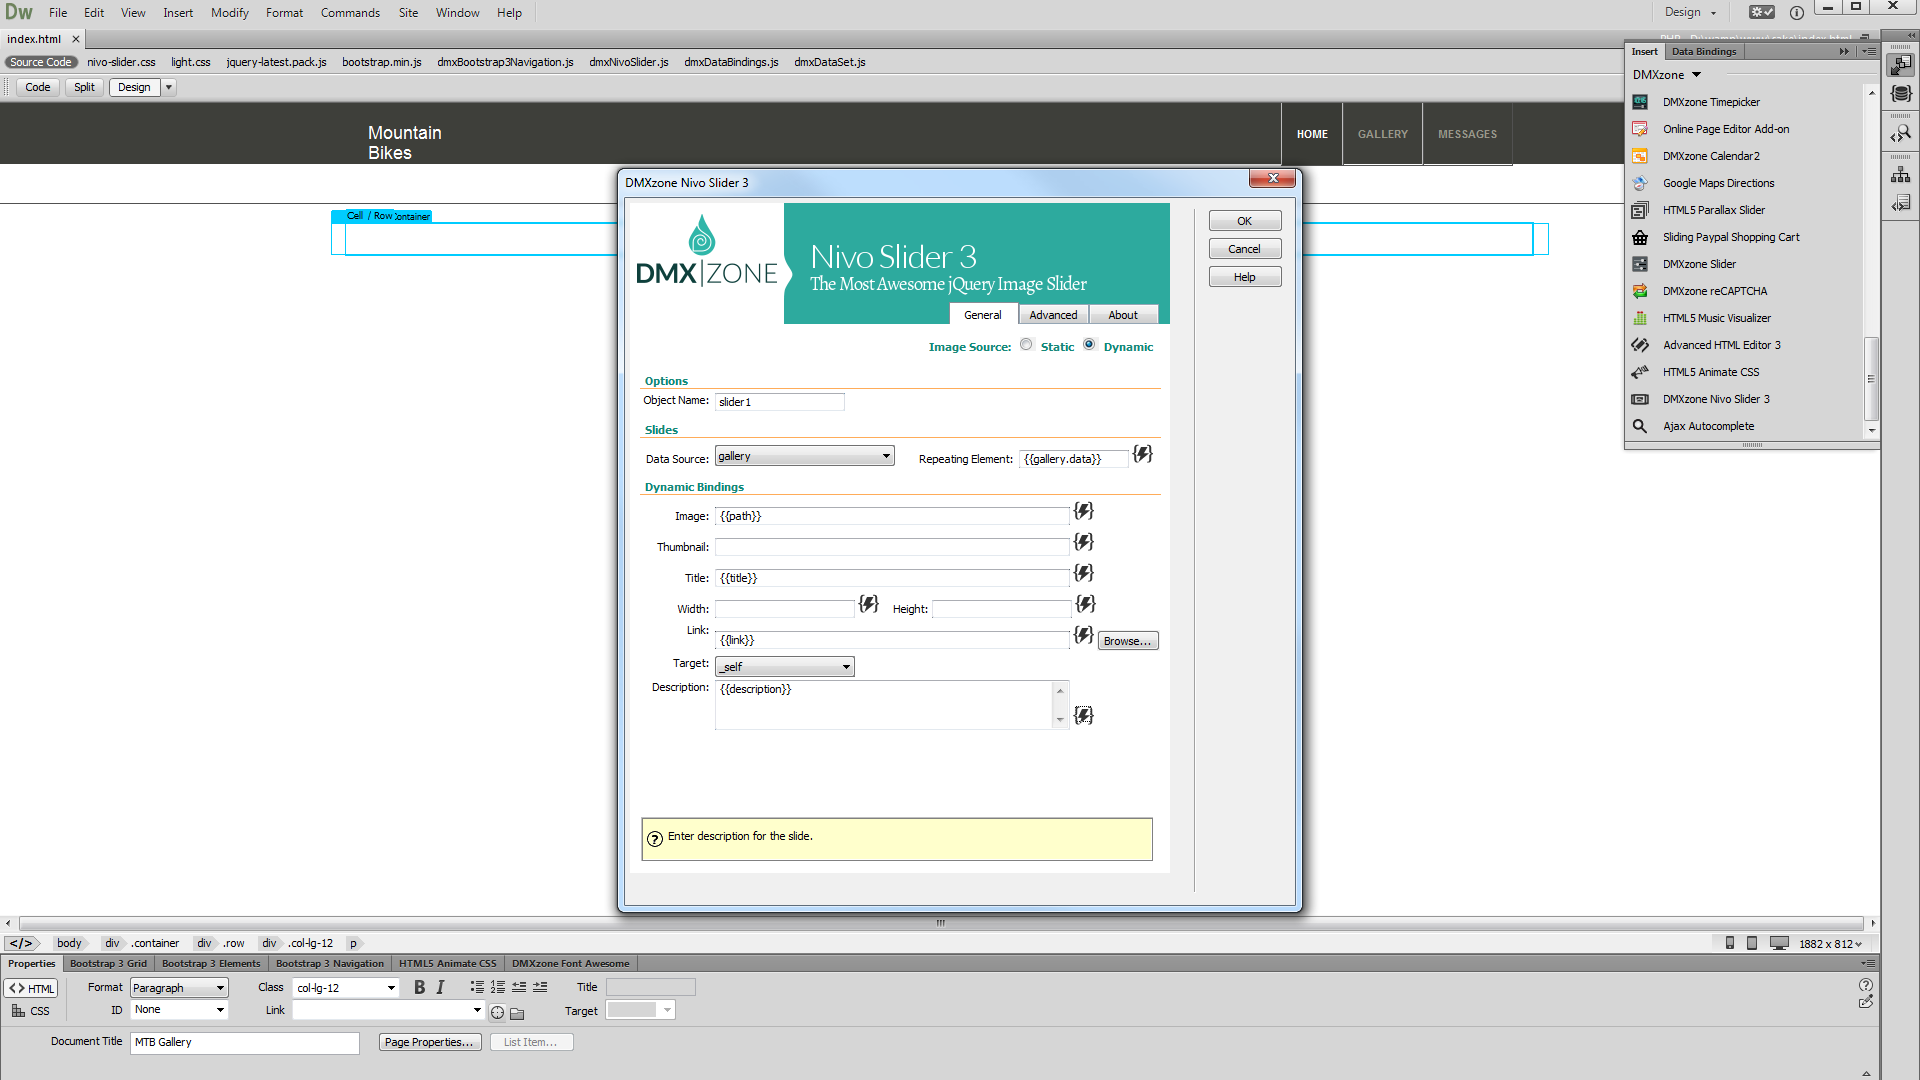The width and height of the screenshot is (1920, 1080).
Task: Open the Design view dropdown arrow
Action: 169,87
